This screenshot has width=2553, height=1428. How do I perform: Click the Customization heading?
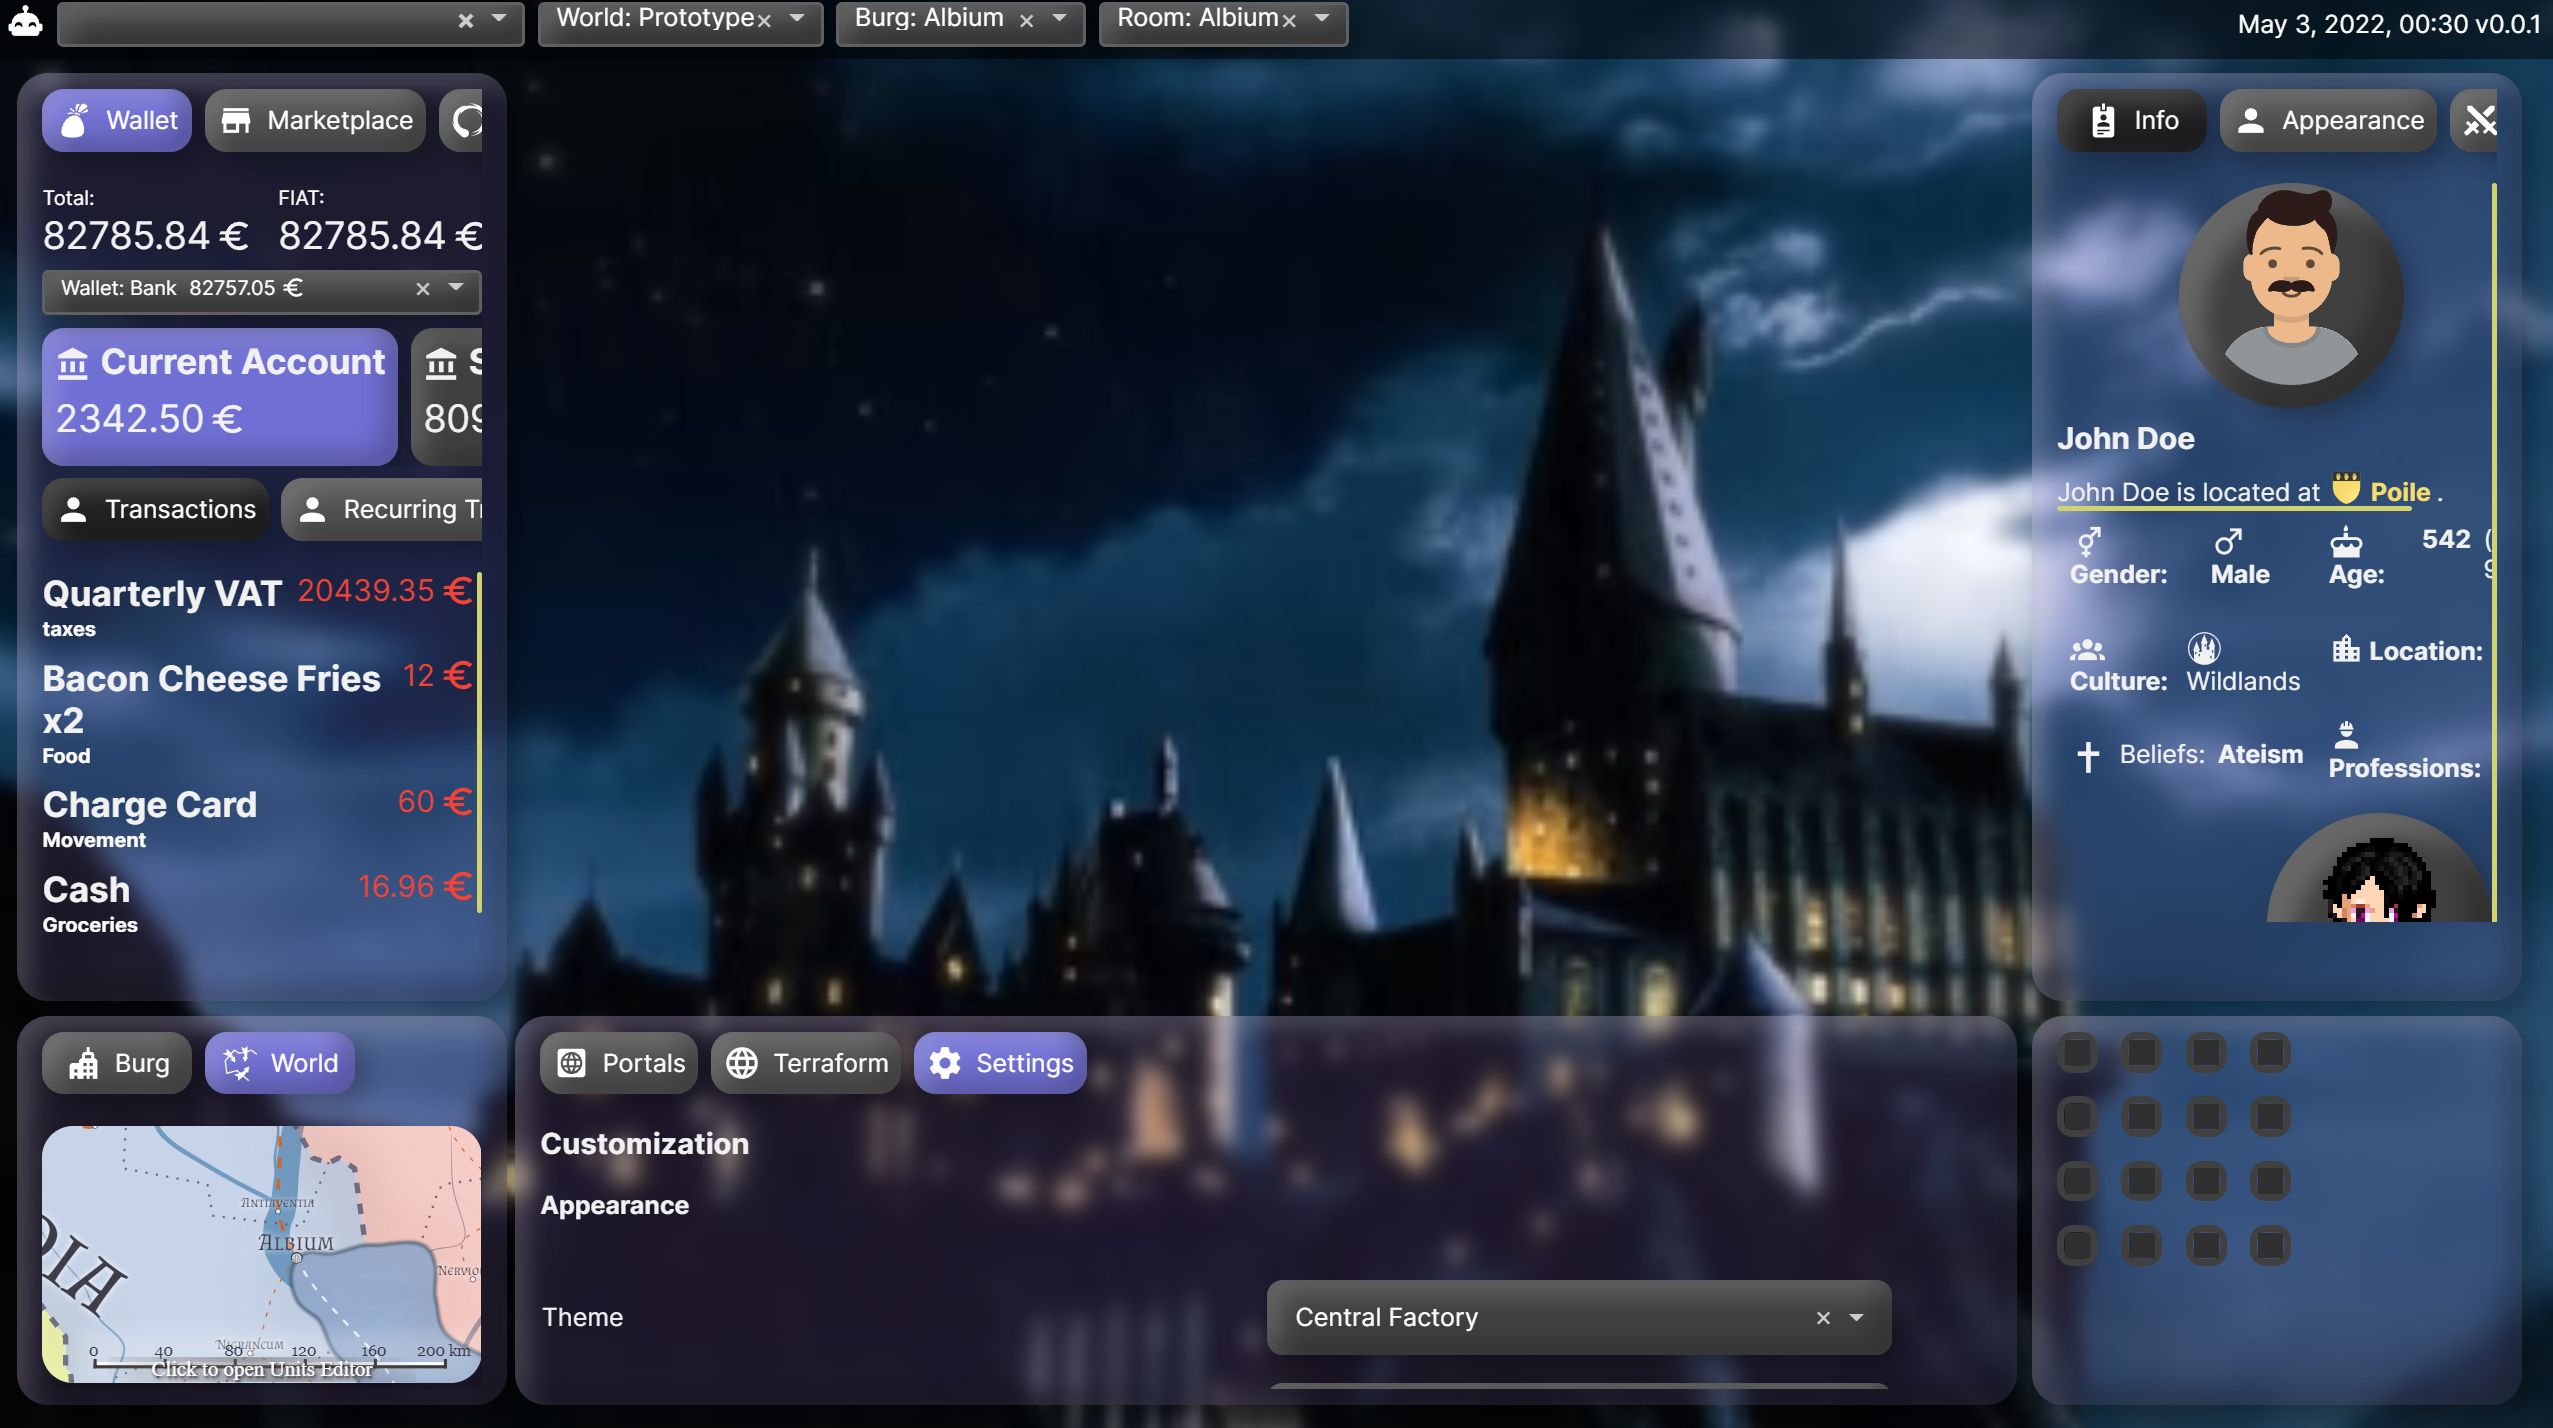tap(645, 1144)
